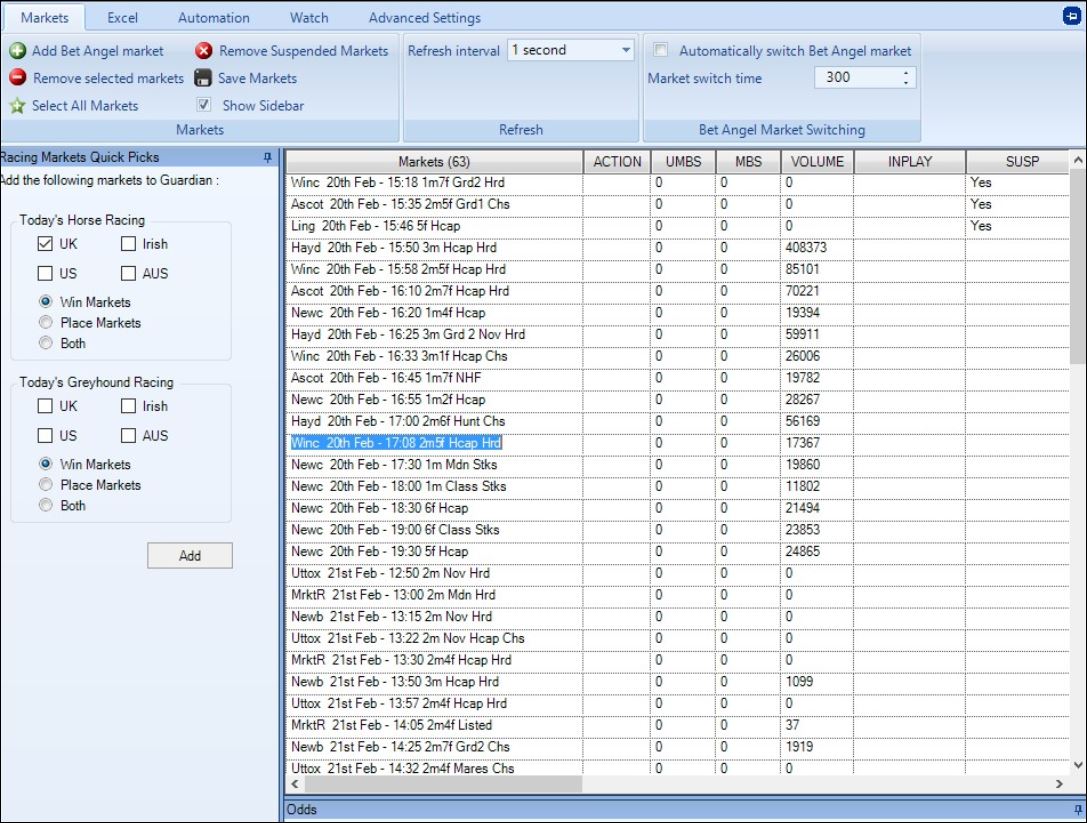The height and width of the screenshot is (823, 1087).
Task: Click the red X Remove Suspended Markets icon
Action: coord(203,51)
